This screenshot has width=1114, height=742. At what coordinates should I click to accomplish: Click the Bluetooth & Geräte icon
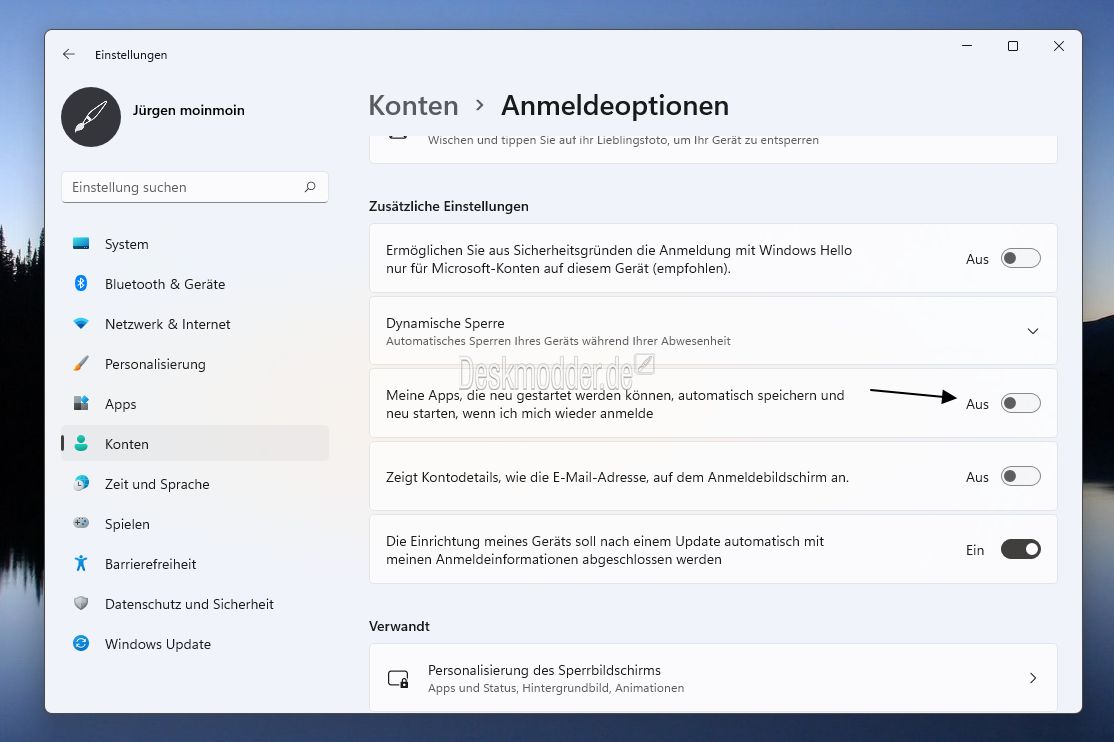point(81,284)
